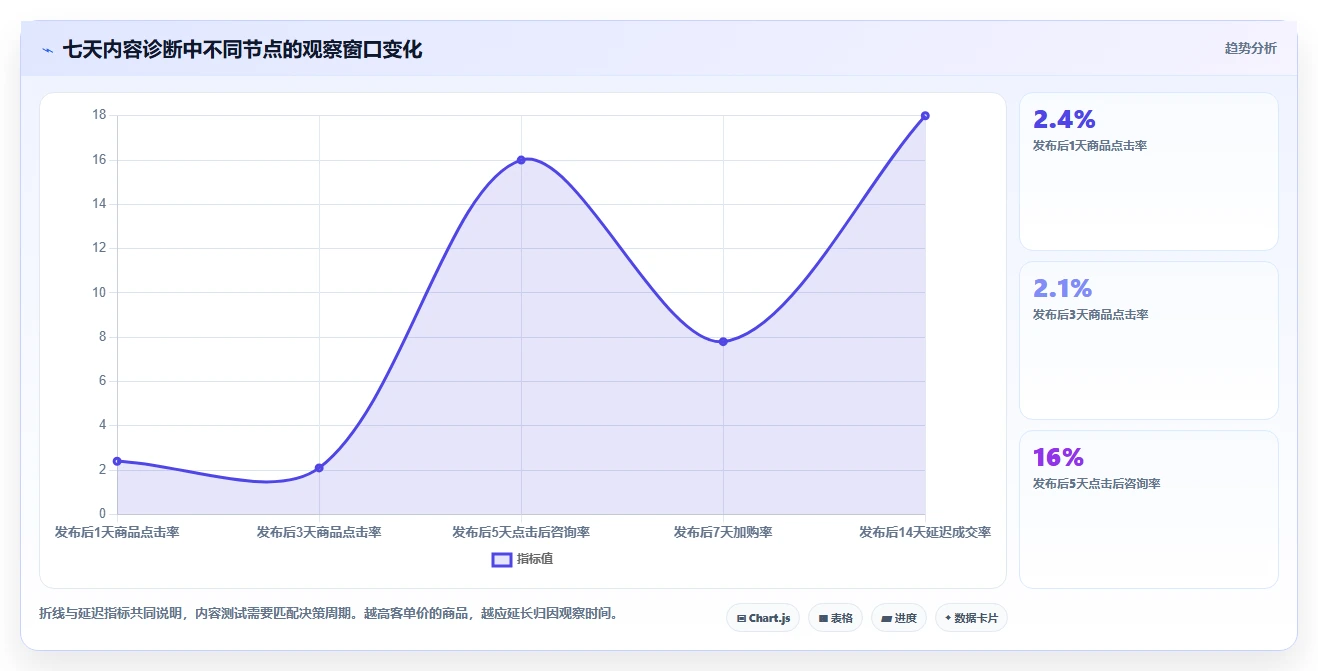
Task: Click x-axis label 发布后7天加购率
Action: click(723, 532)
